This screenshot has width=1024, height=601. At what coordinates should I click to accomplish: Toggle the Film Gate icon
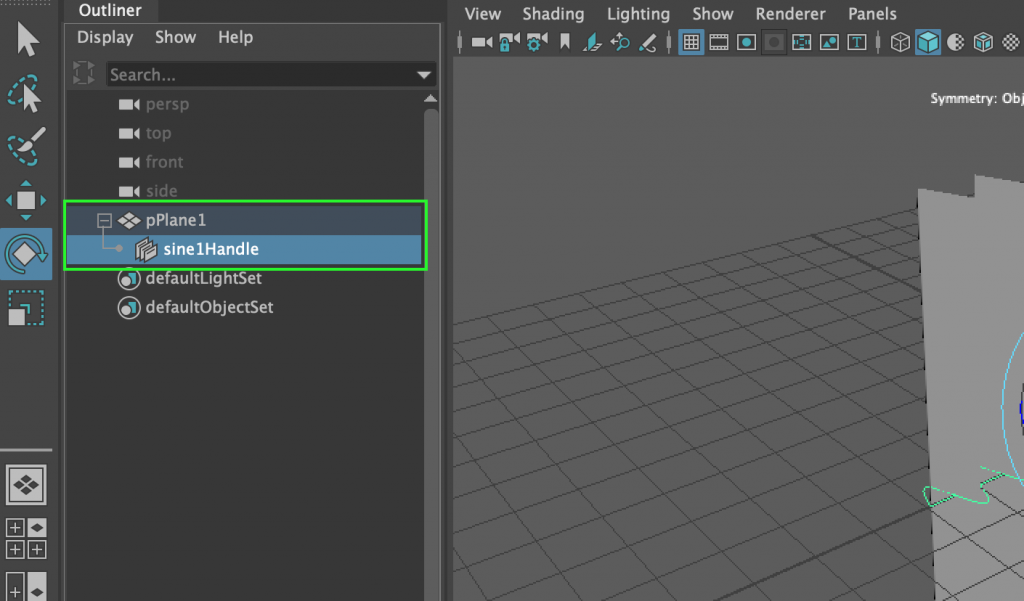(718, 42)
